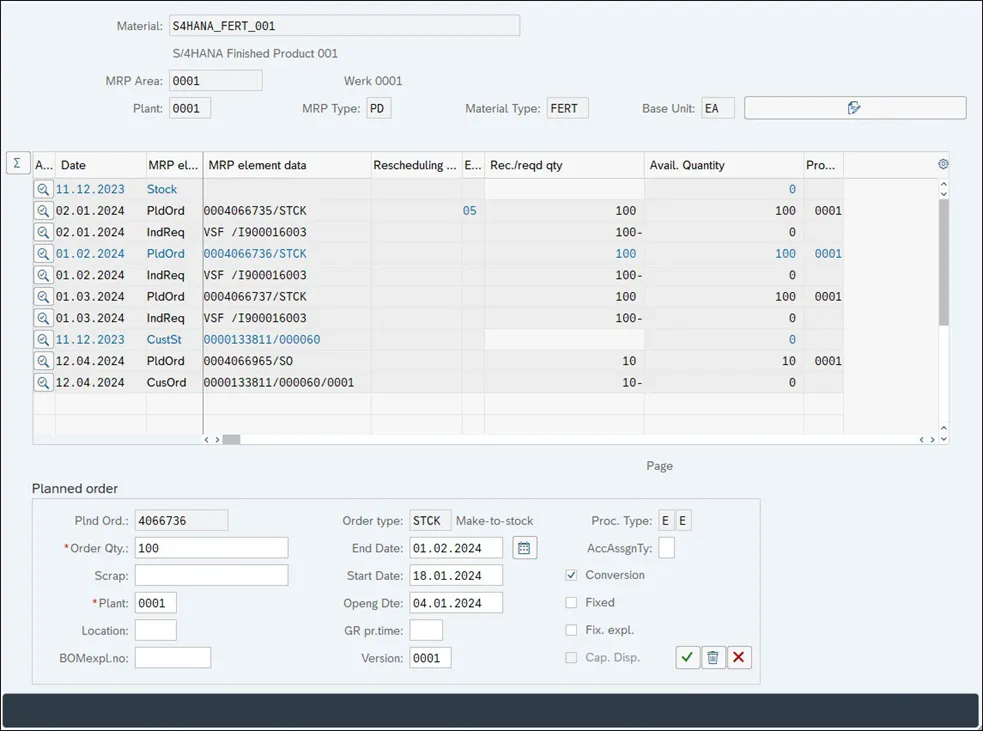
Task: Open details icon for CustSt row
Action: point(43,340)
